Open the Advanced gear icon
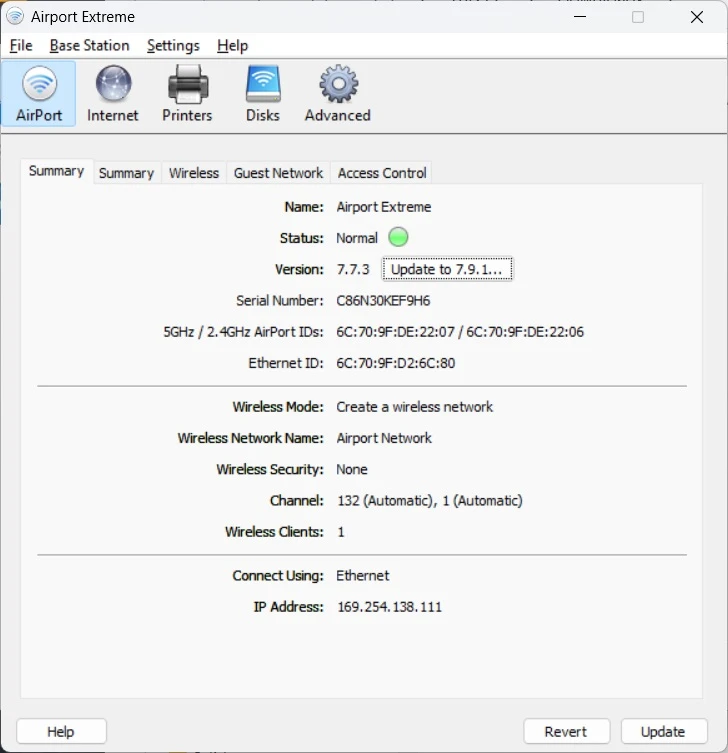 [x=337, y=94]
